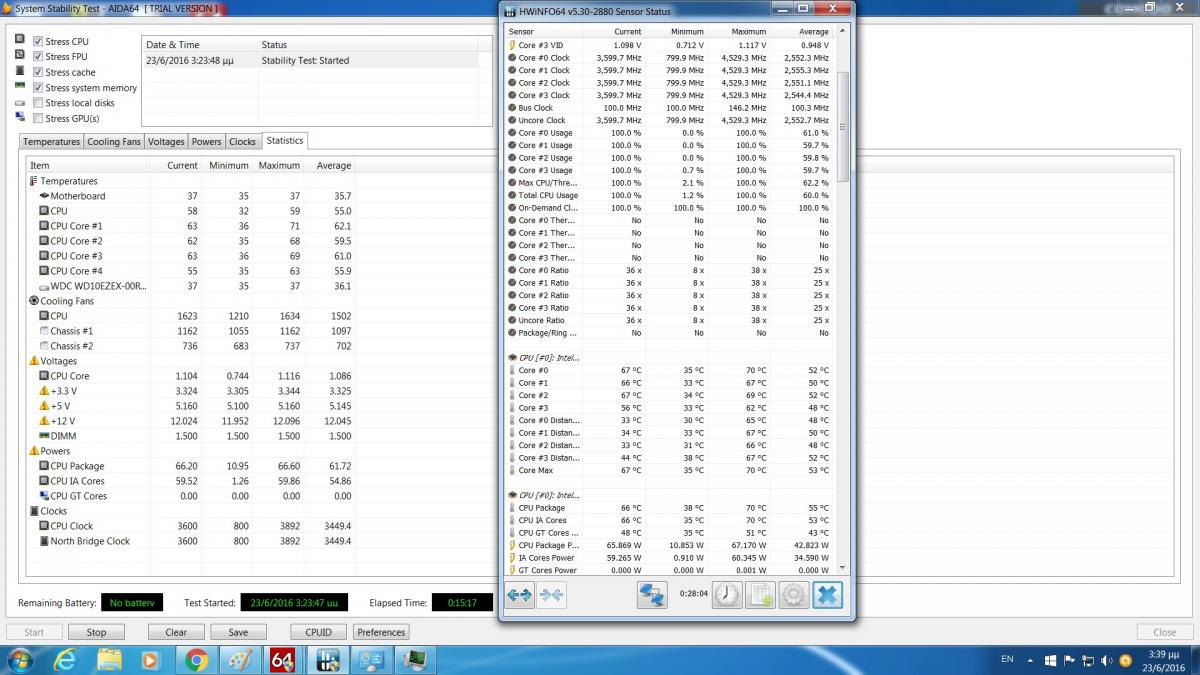The image size is (1200, 675).
Task: Click taskbar green chip monitor icon
Action: click(x=413, y=660)
